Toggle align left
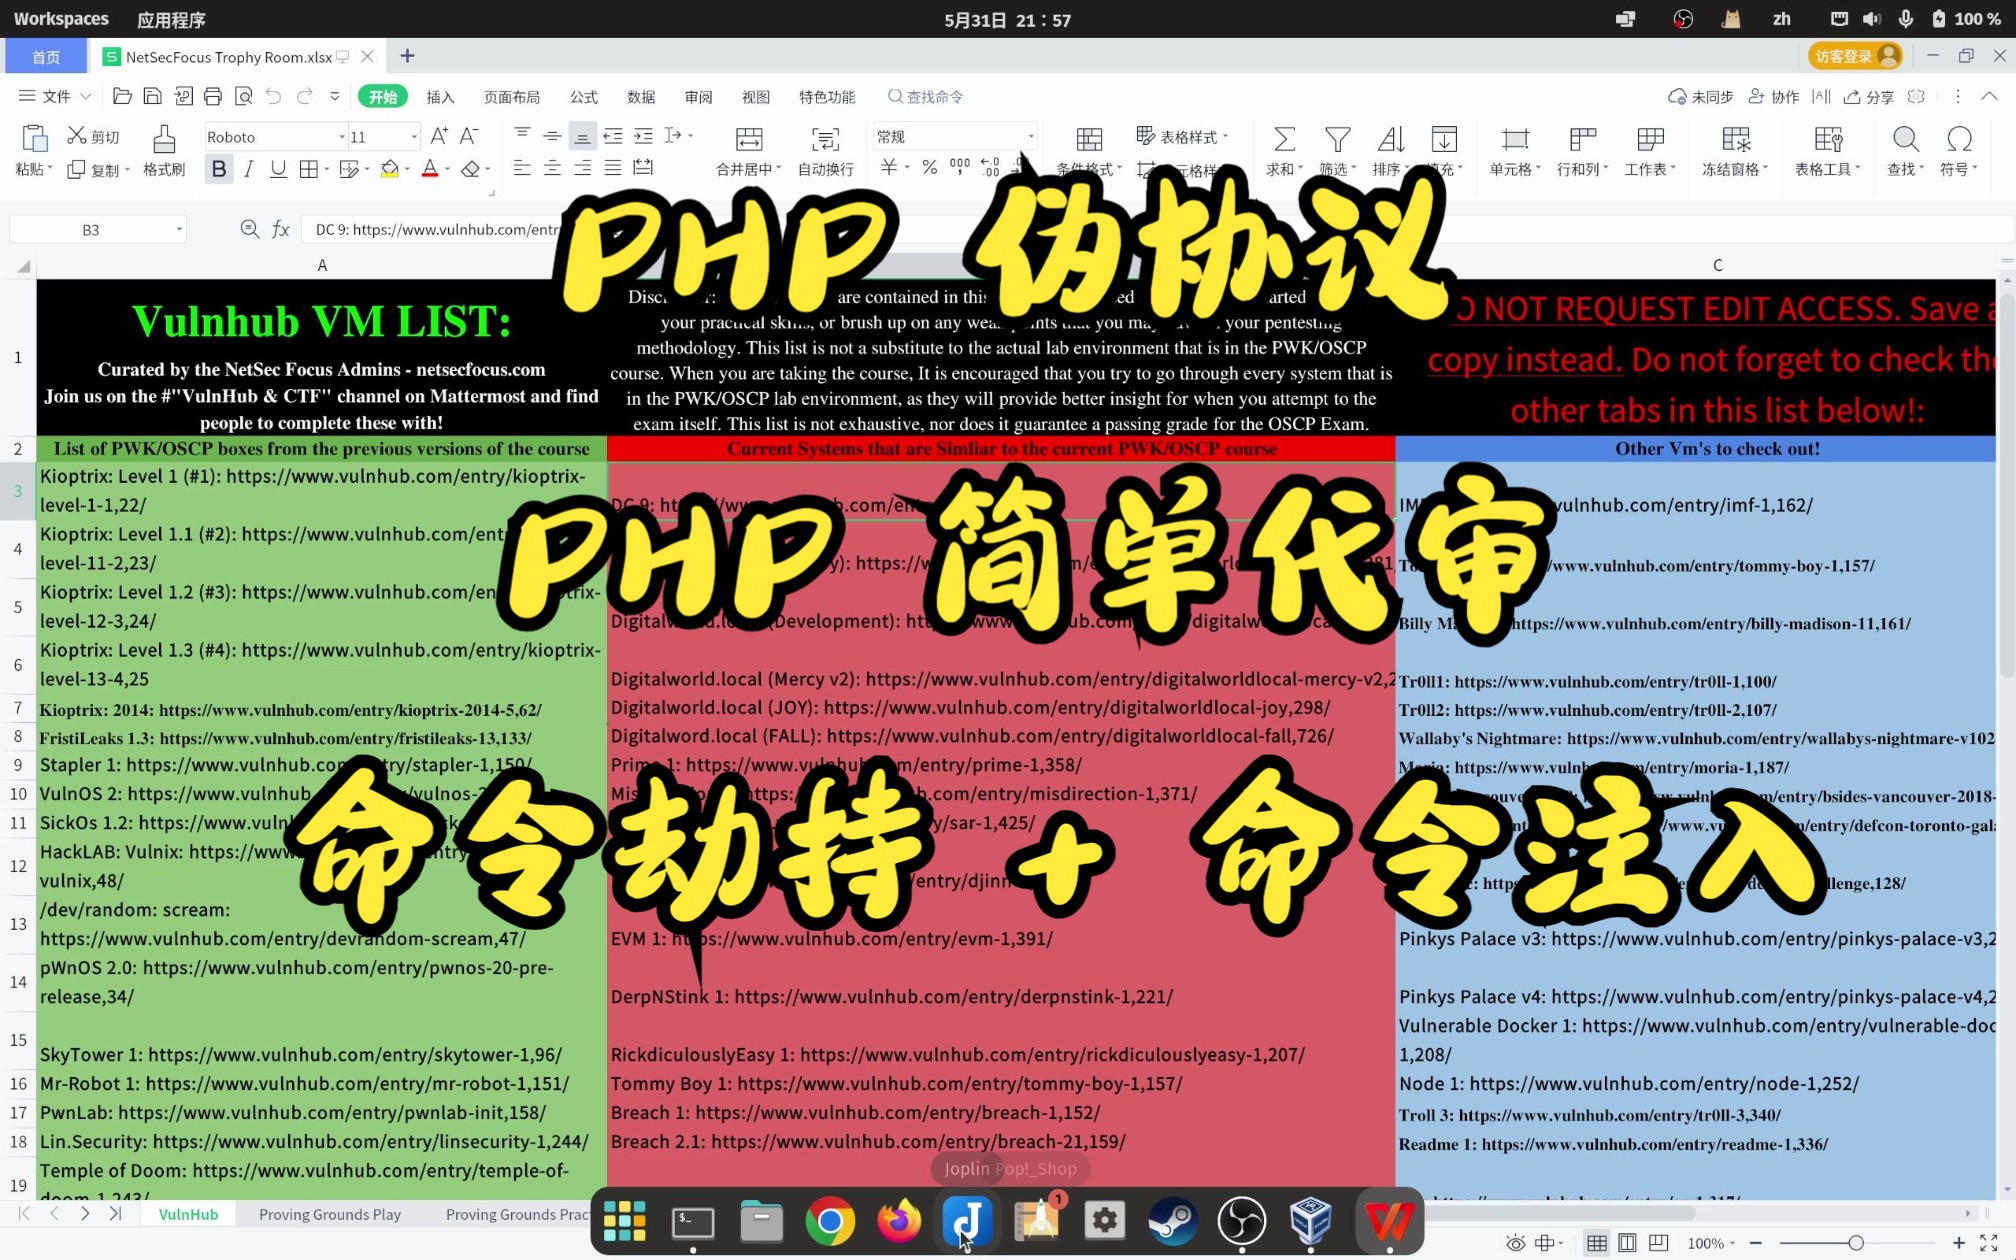The height and width of the screenshot is (1260, 2016). tap(521, 168)
